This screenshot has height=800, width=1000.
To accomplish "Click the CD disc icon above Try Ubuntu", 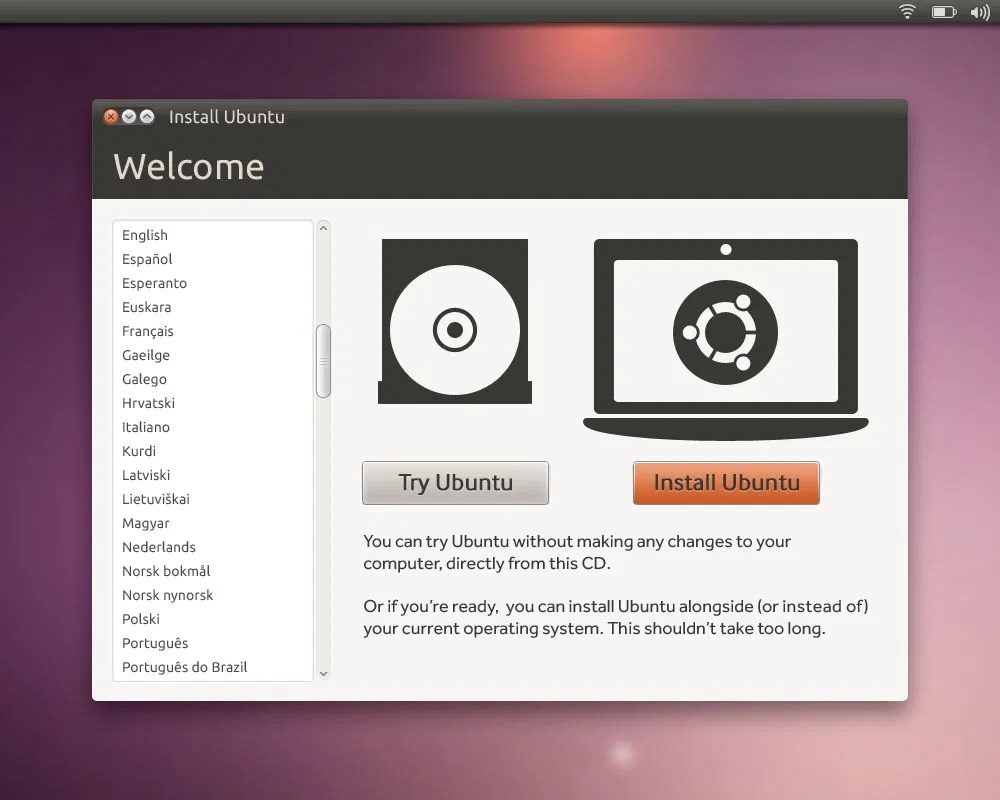I will click(x=455, y=320).
